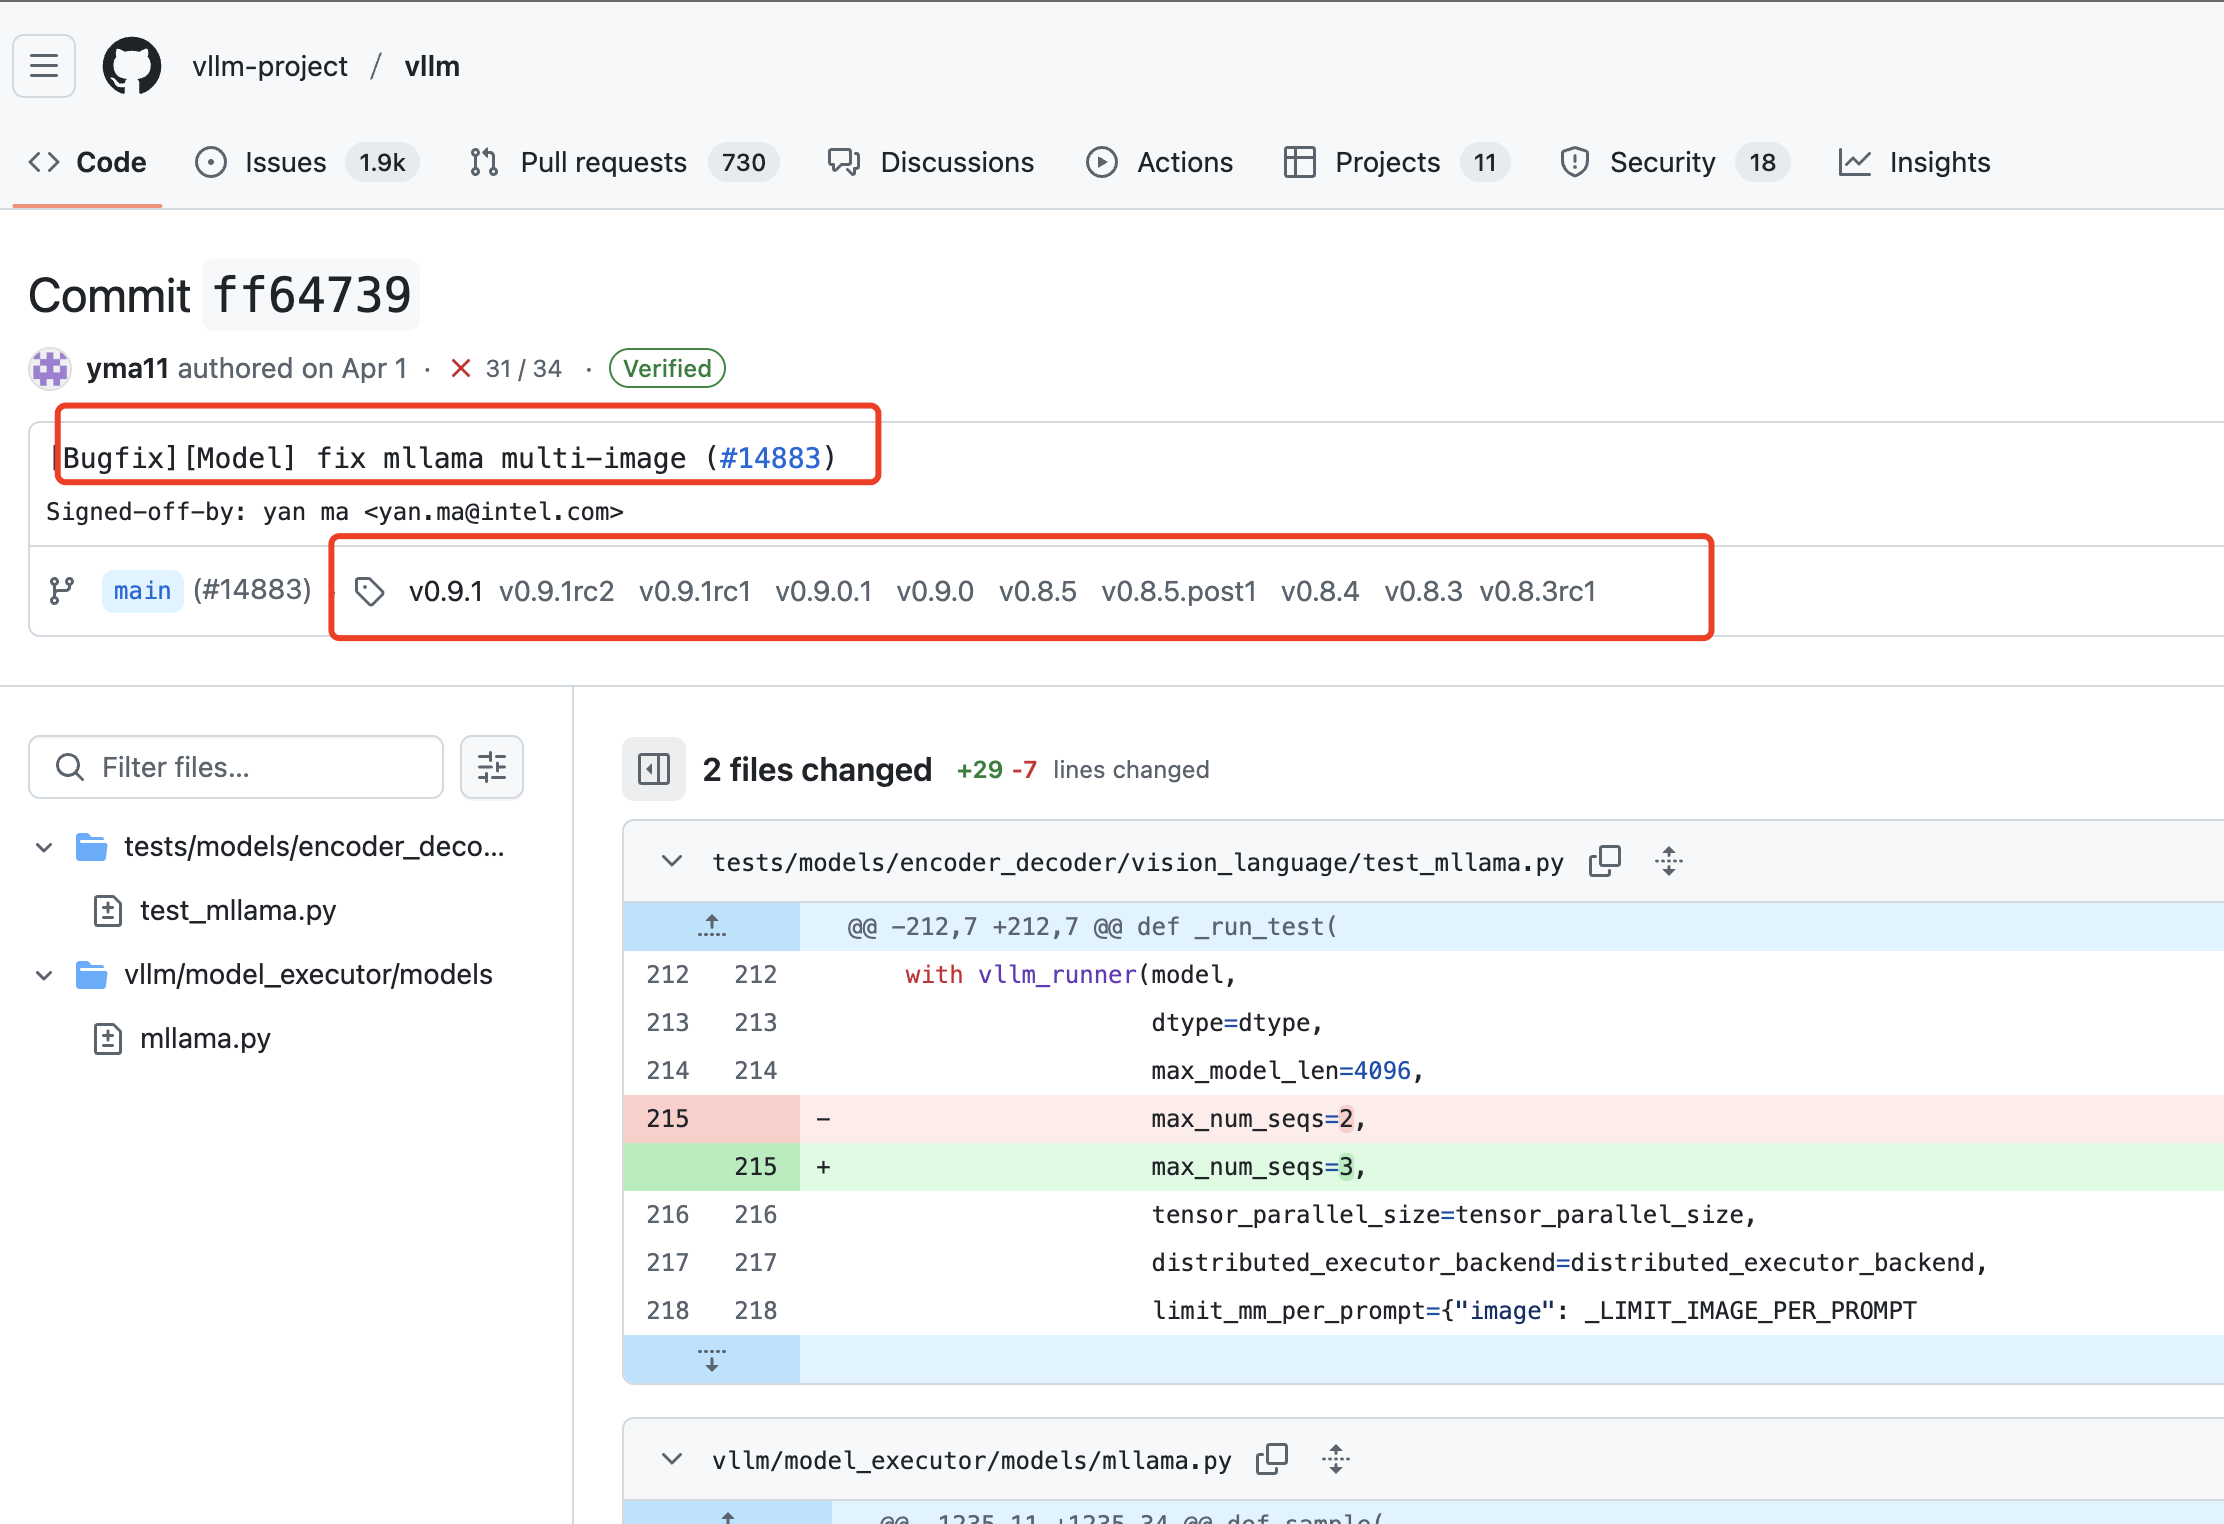The image size is (2224, 1524).
Task: Open the v0.8.3 tag
Action: click(1423, 591)
